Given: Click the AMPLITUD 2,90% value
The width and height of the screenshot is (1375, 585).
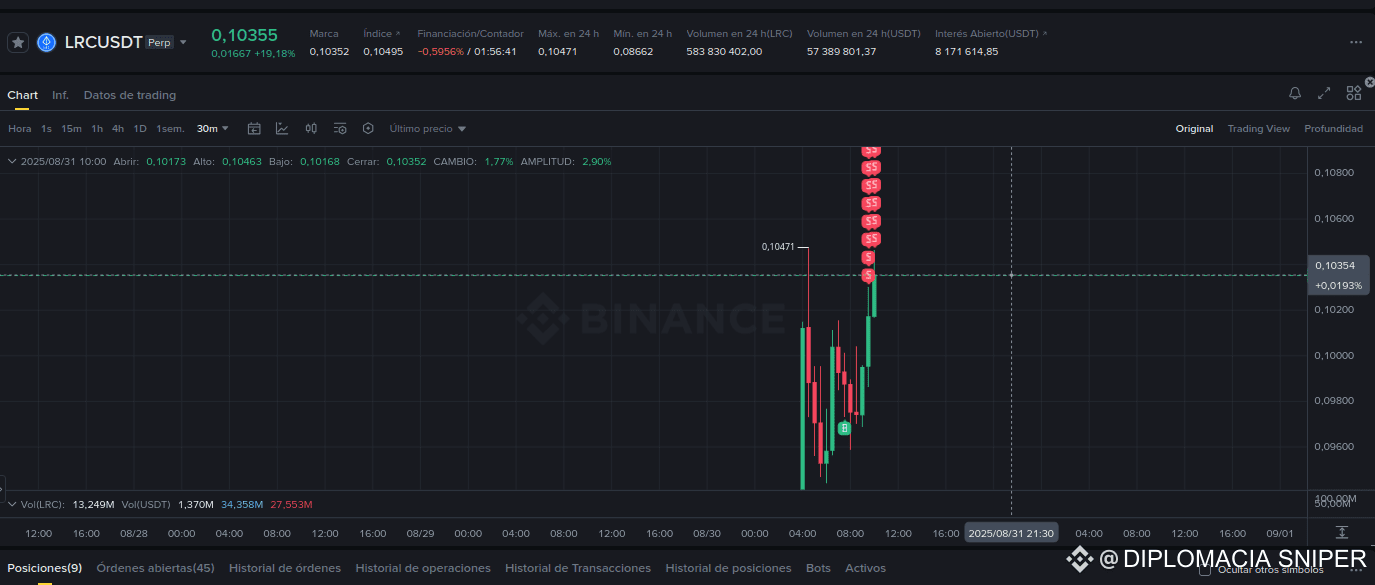Looking at the screenshot, I should (x=597, y=161).
